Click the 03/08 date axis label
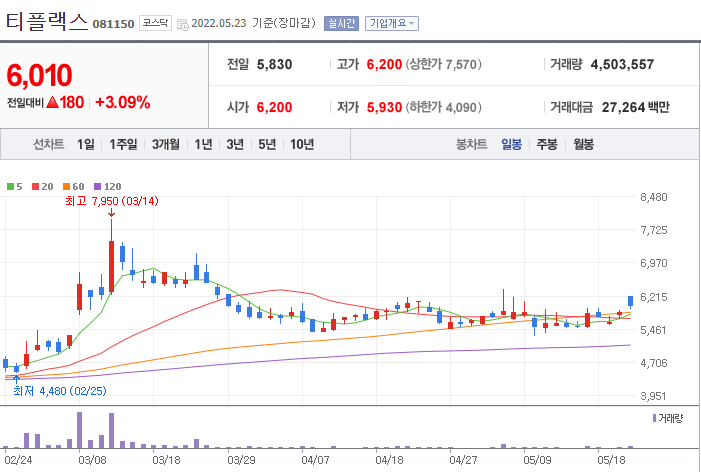The width and height of the screenshot is (701, 472). (x=92, y=460)
